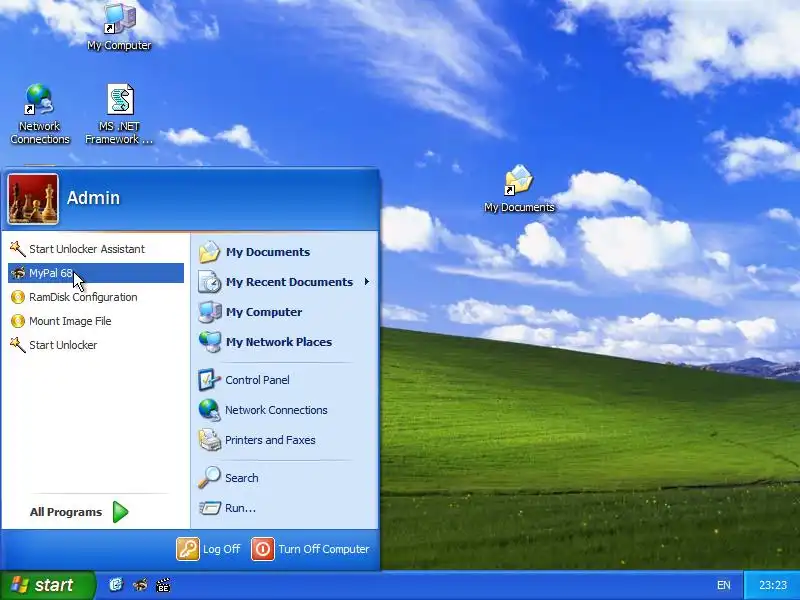Click the My Recent Documents clock-folder icon
Screen dimensions: 800x600
click(x=209, y=282)
